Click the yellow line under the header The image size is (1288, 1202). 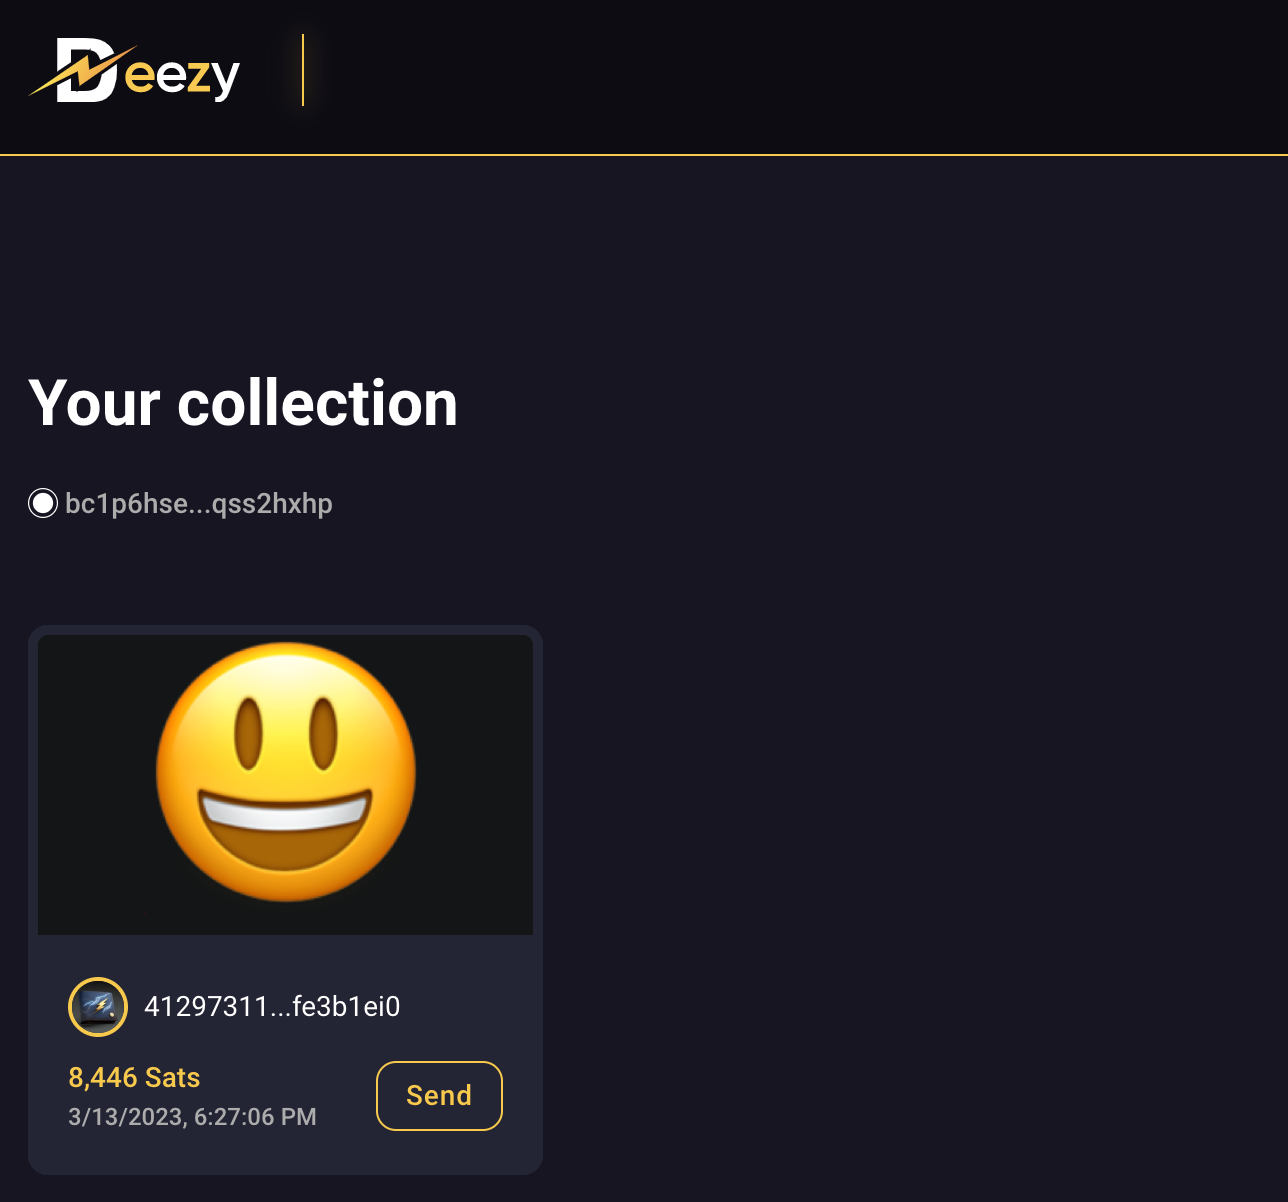coord(644,155)
